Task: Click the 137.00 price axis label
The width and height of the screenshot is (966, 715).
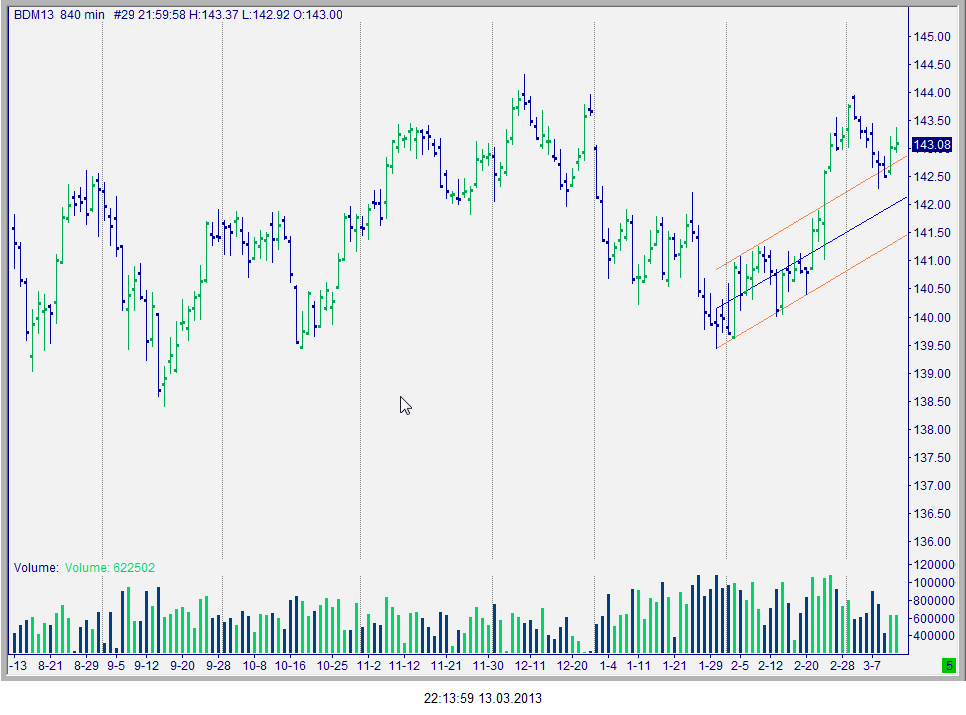Action: click(x=932, y=486)
